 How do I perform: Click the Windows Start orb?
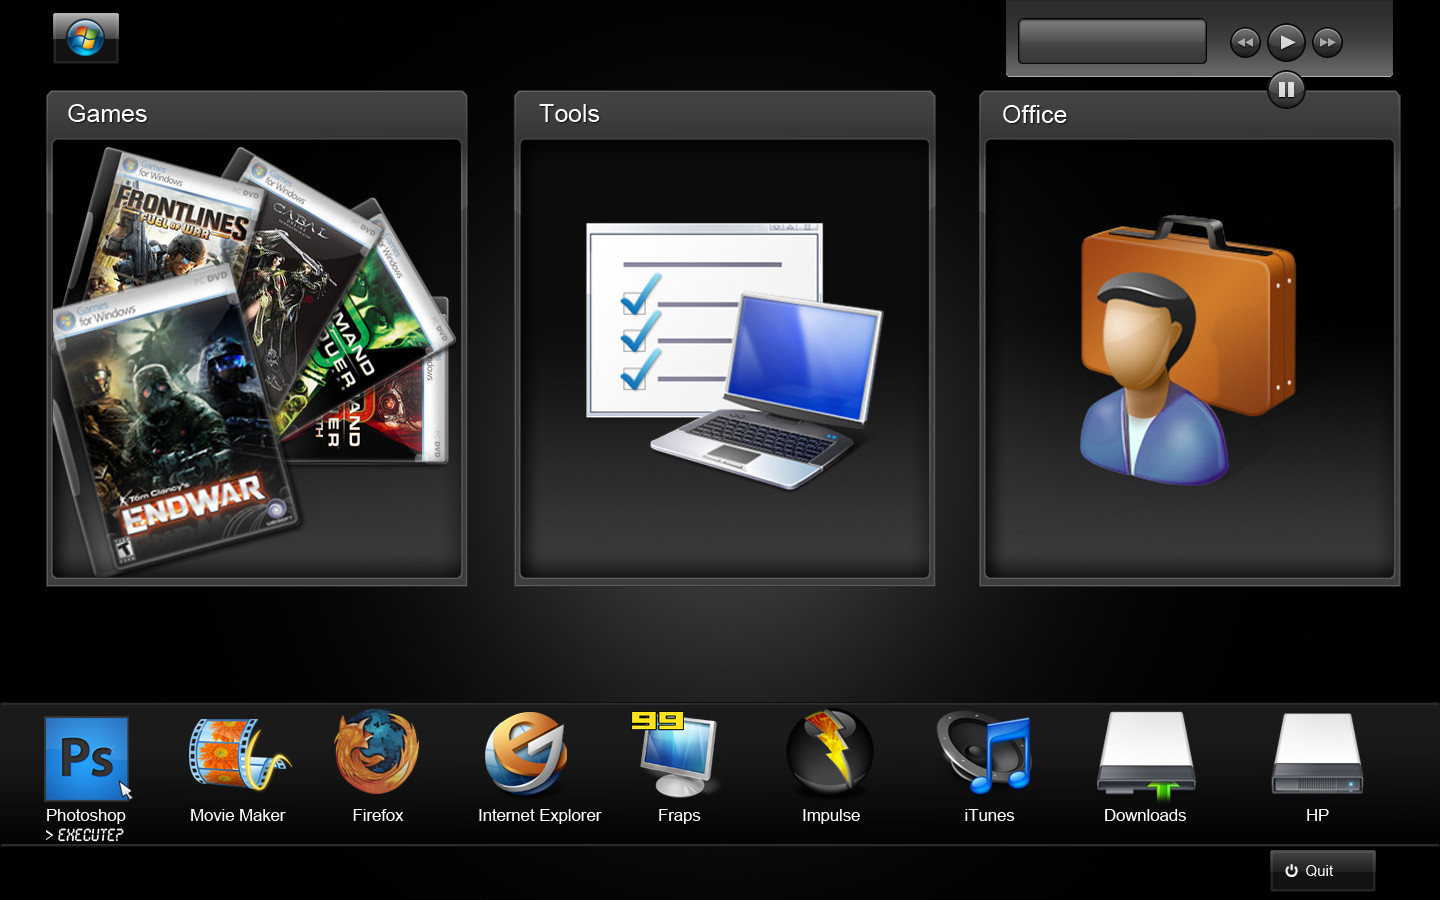click(85, 38)
